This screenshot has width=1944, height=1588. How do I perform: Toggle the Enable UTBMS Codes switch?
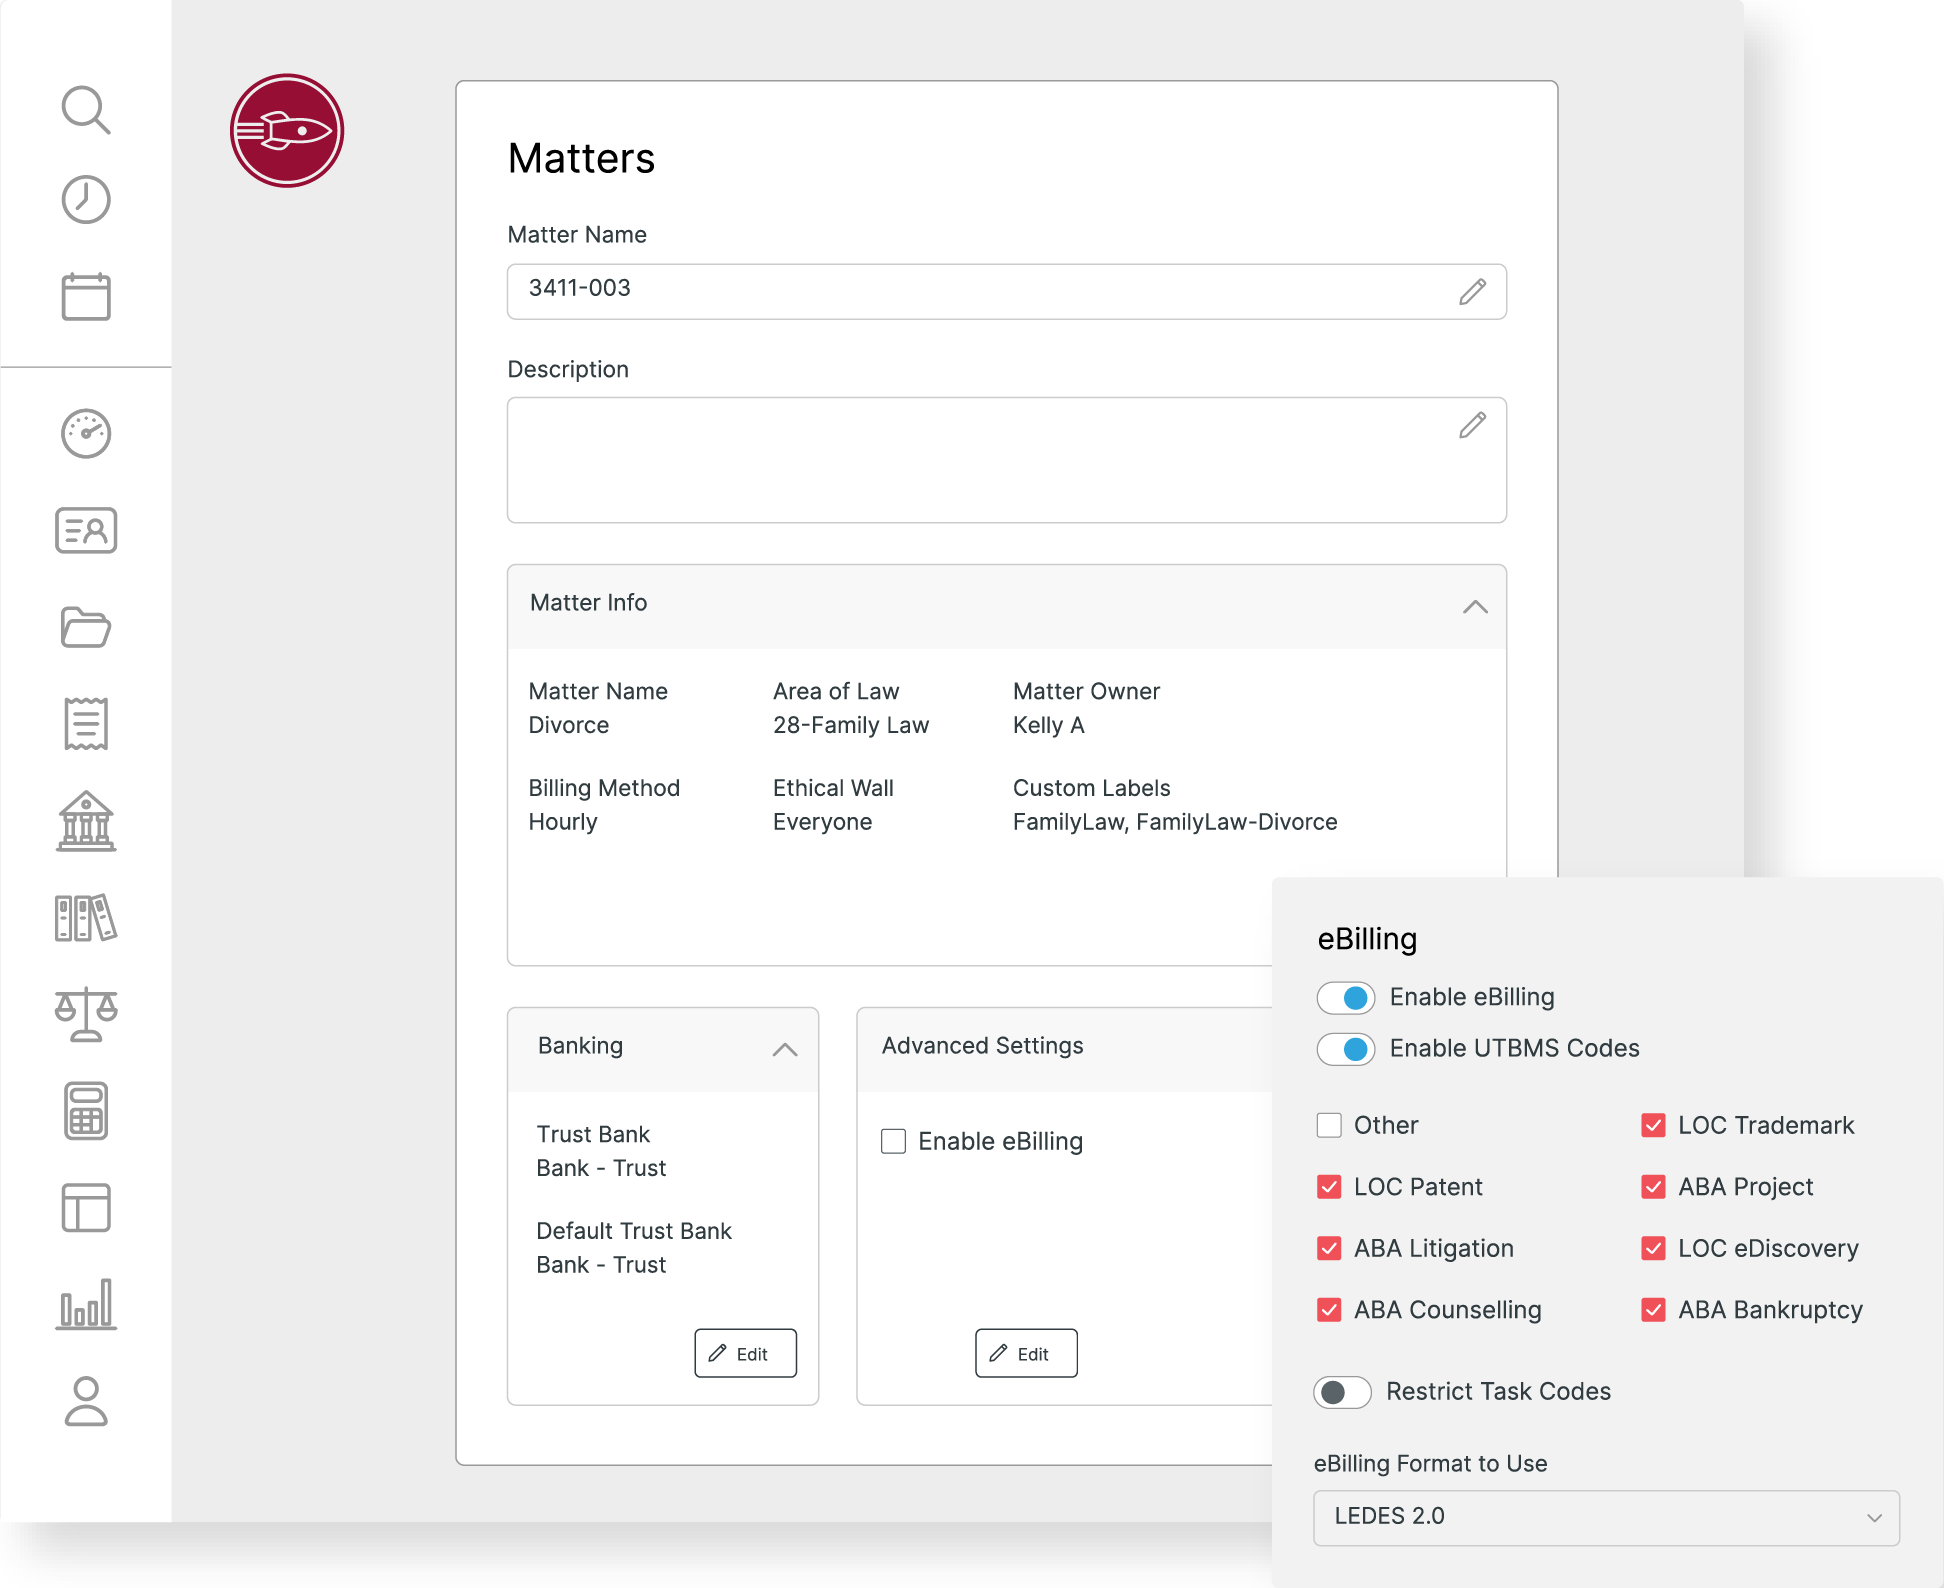(1346, 1049)
